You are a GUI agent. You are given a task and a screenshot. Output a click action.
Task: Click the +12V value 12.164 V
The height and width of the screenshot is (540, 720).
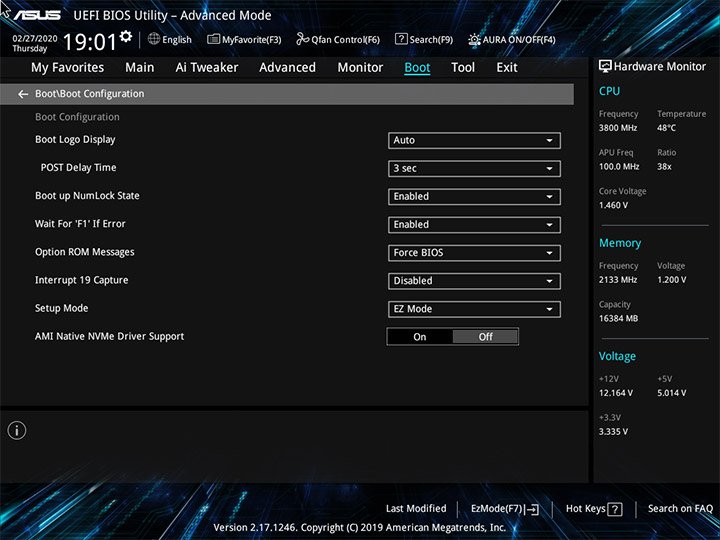(x=615, y=393)
